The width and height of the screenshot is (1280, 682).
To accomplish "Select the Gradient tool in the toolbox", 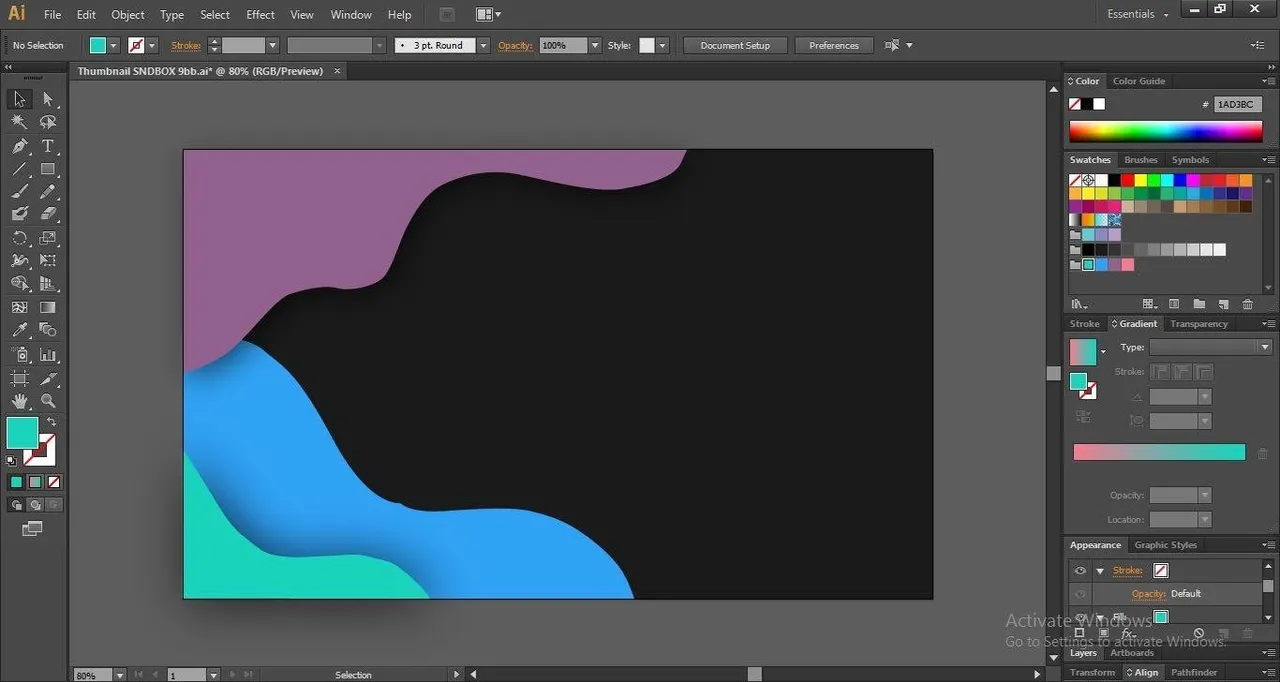I will 48,307.
